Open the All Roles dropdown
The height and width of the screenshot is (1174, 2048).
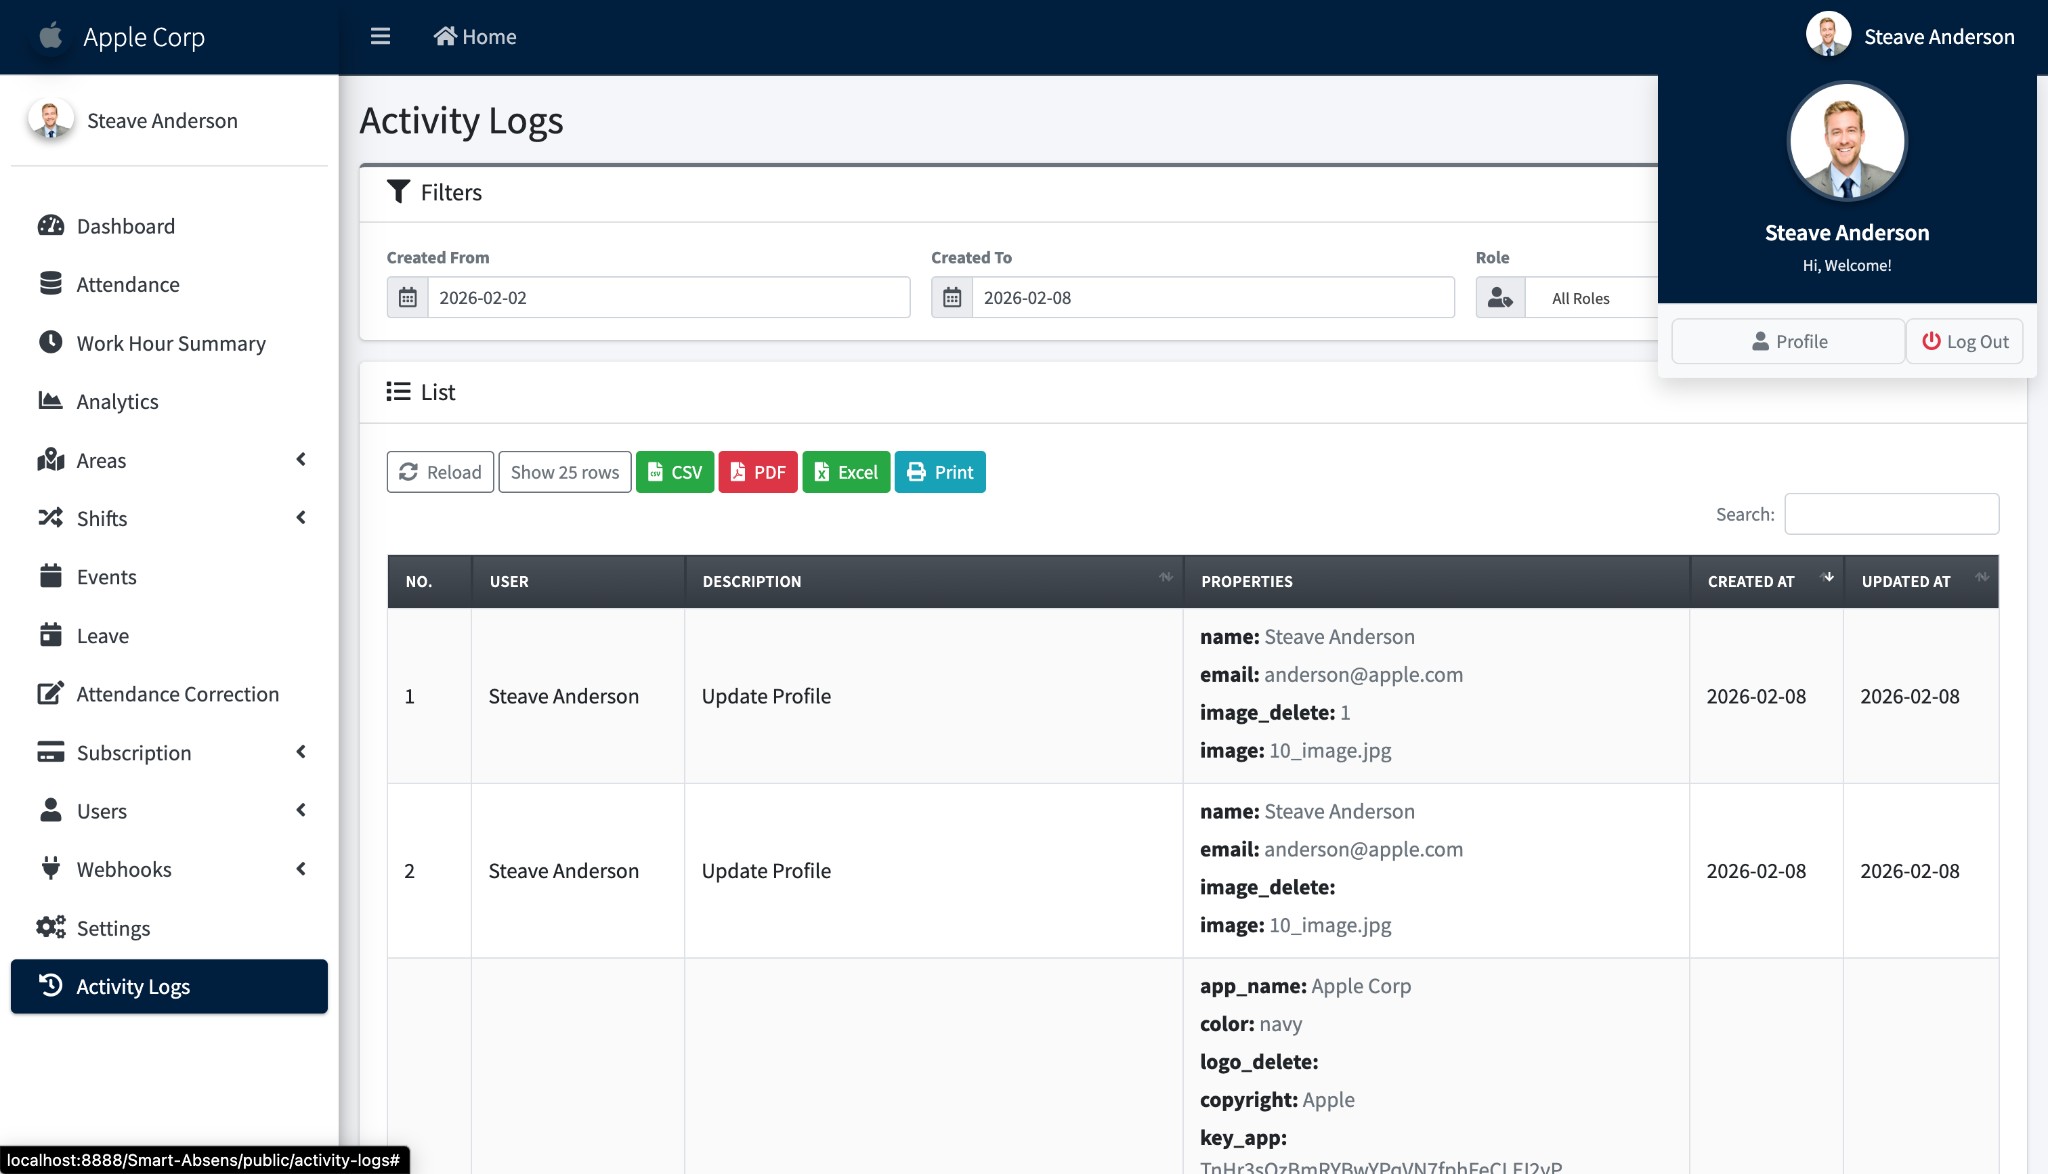click(x=1580, y=297)
